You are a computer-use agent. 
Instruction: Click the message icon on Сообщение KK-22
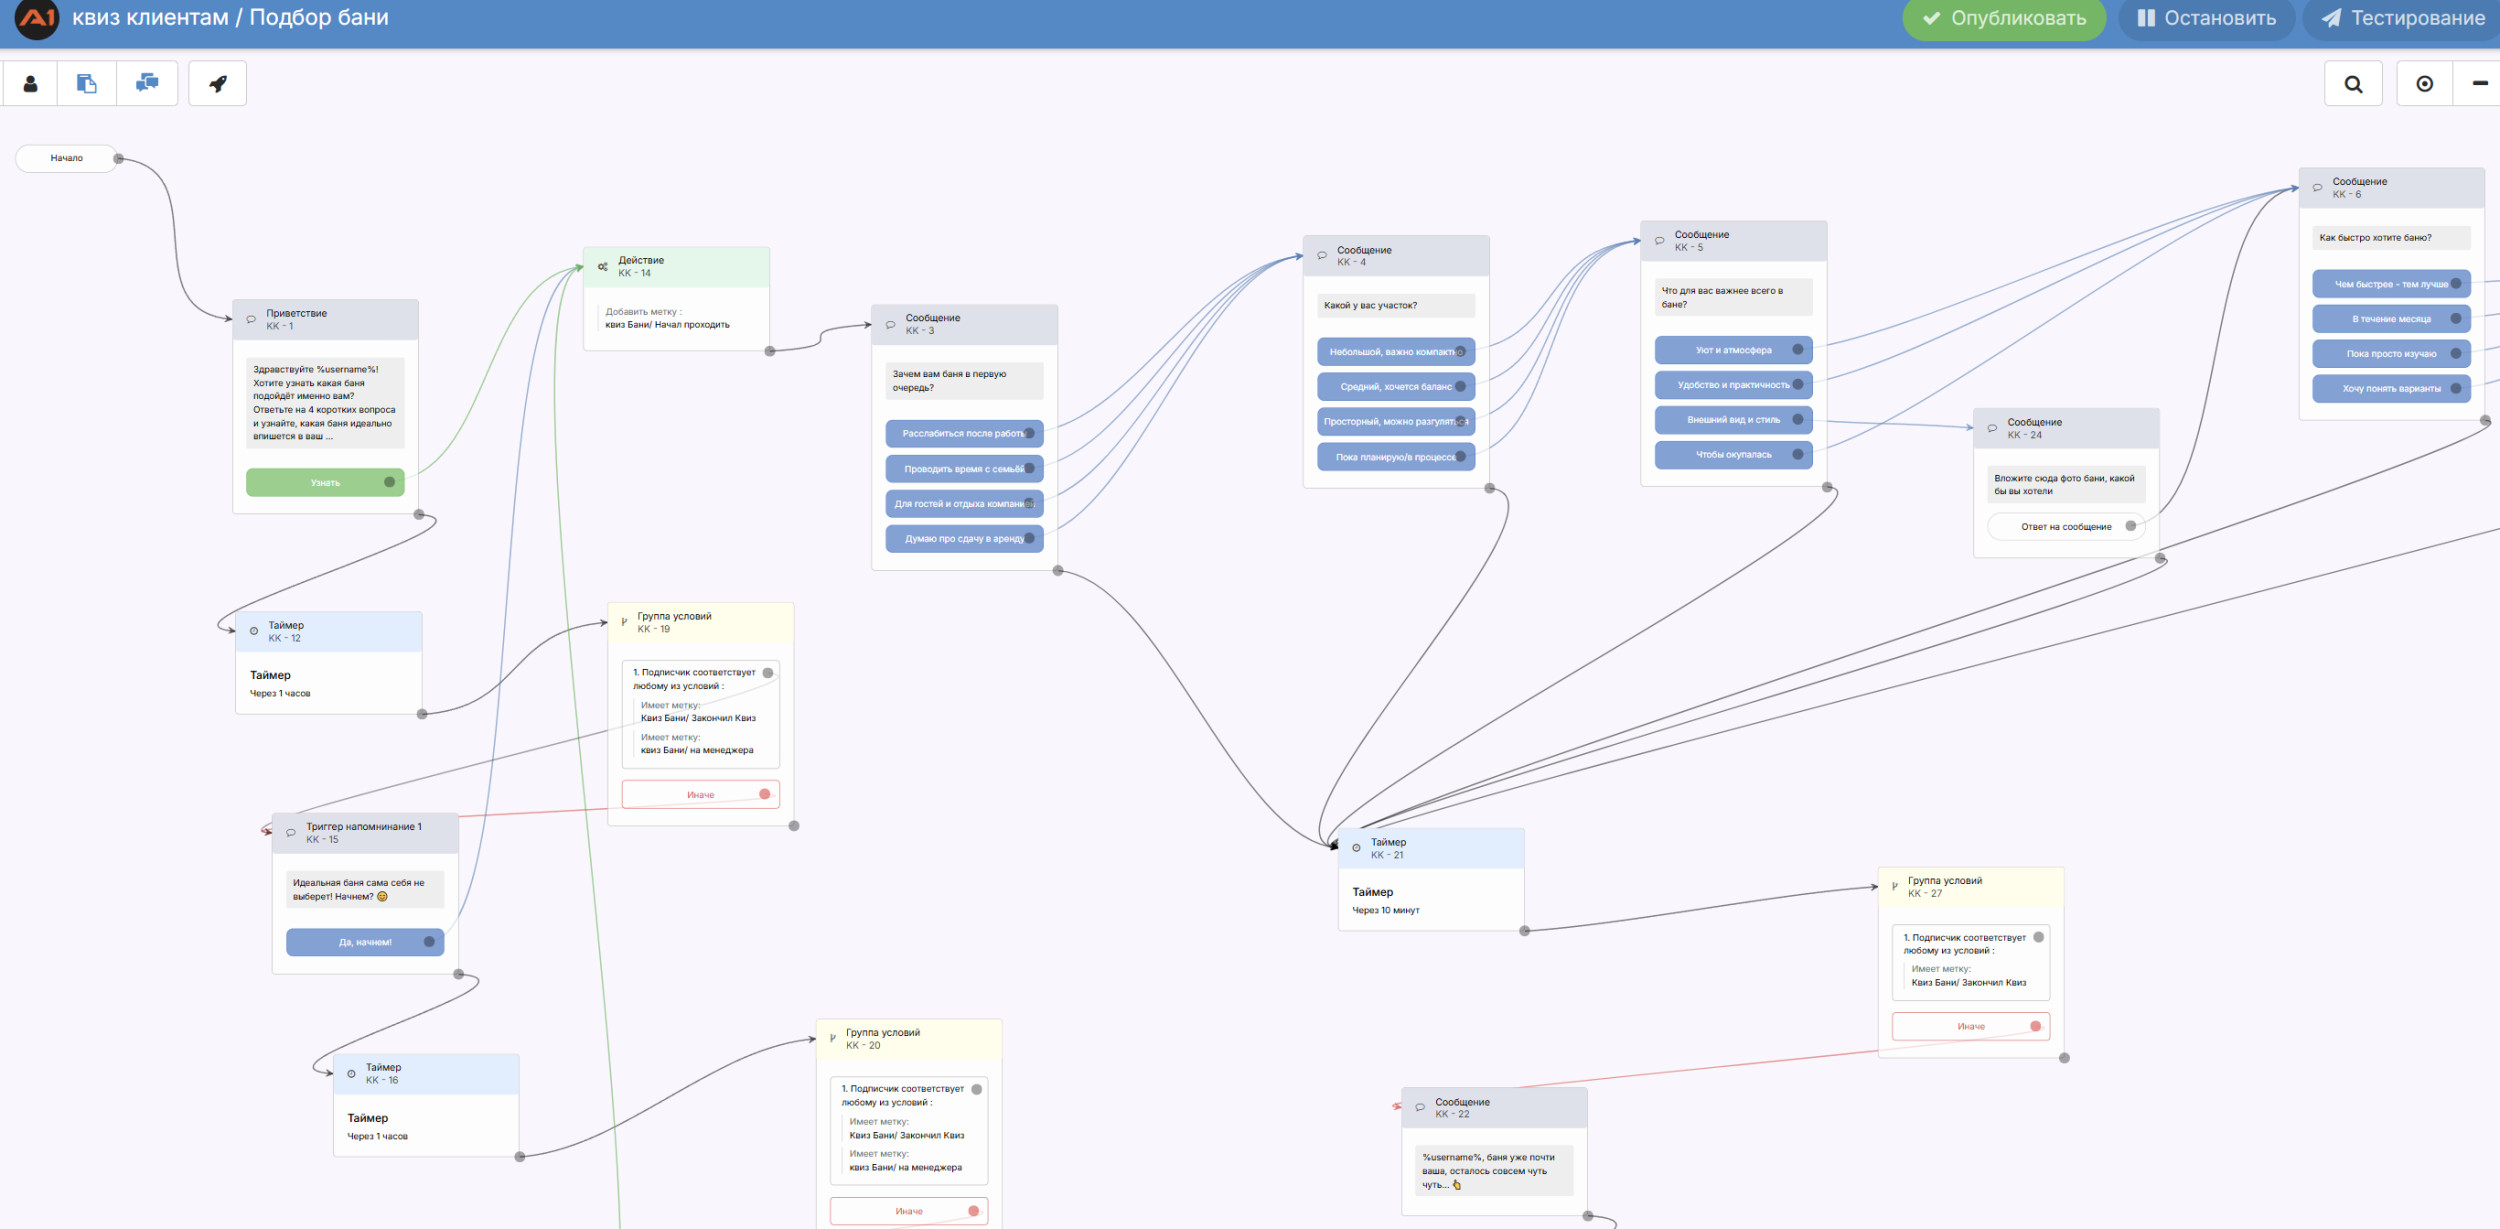click(1420, 1108)
